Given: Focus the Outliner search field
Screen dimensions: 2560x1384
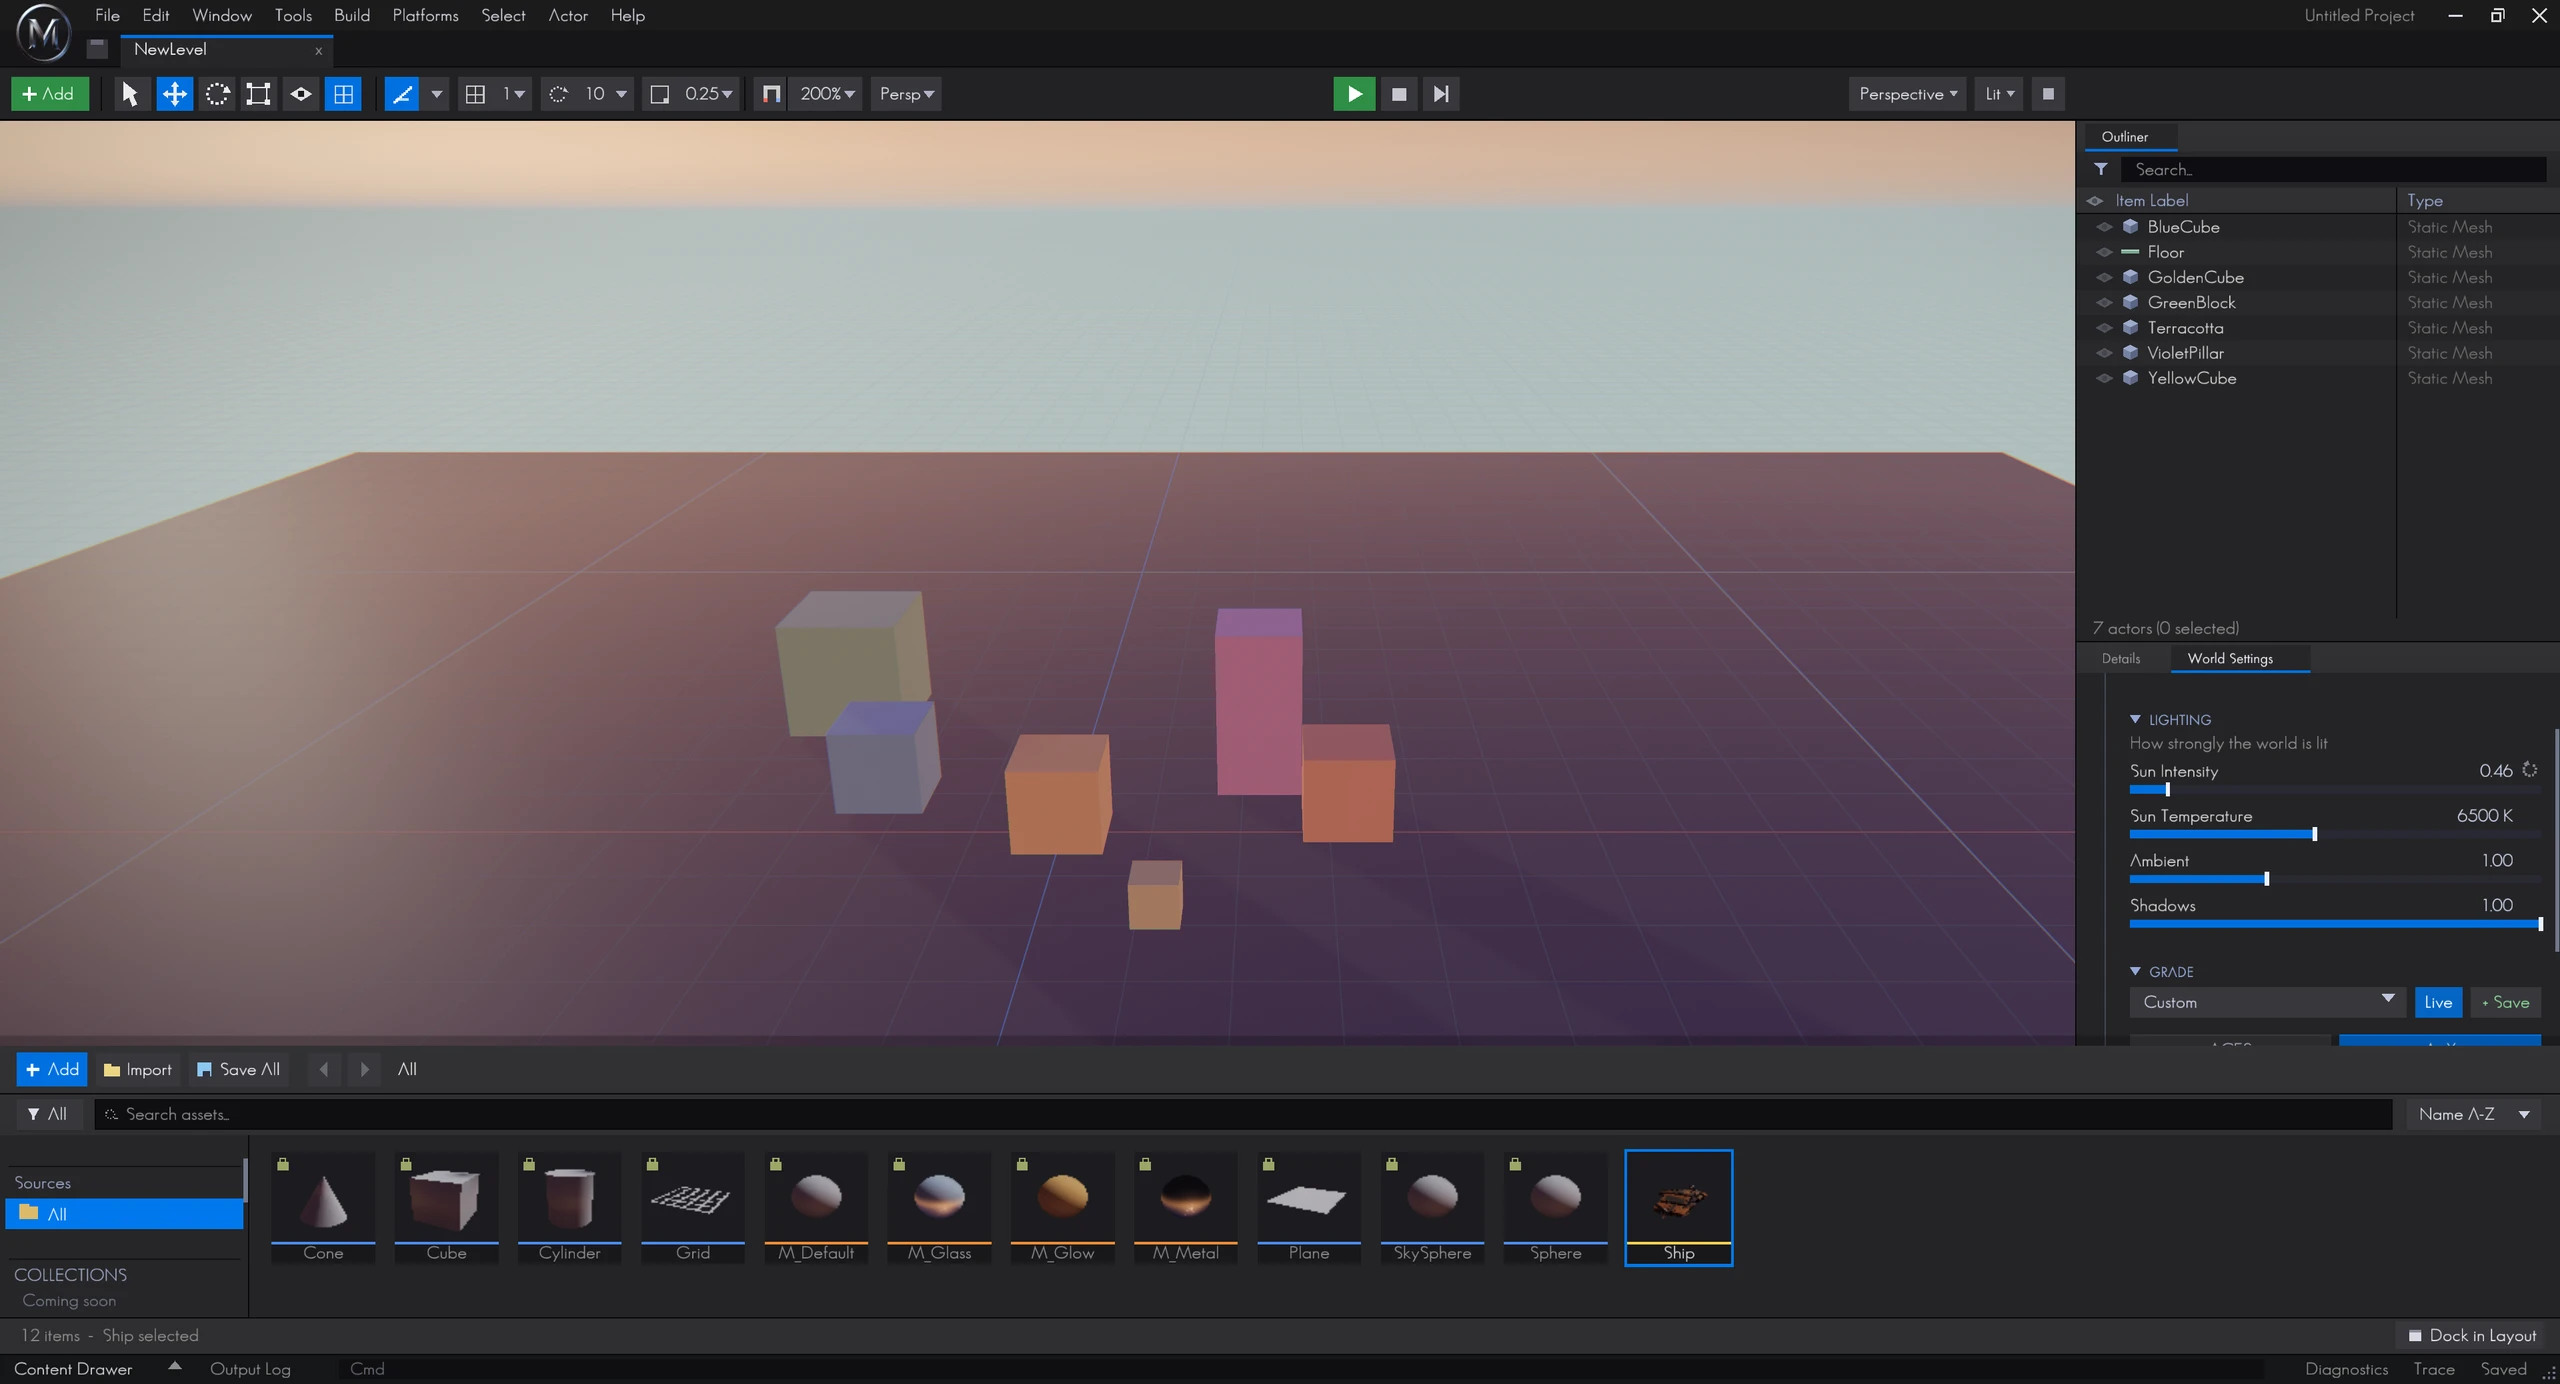Looking at the screenshot, I should point(2333,169).
